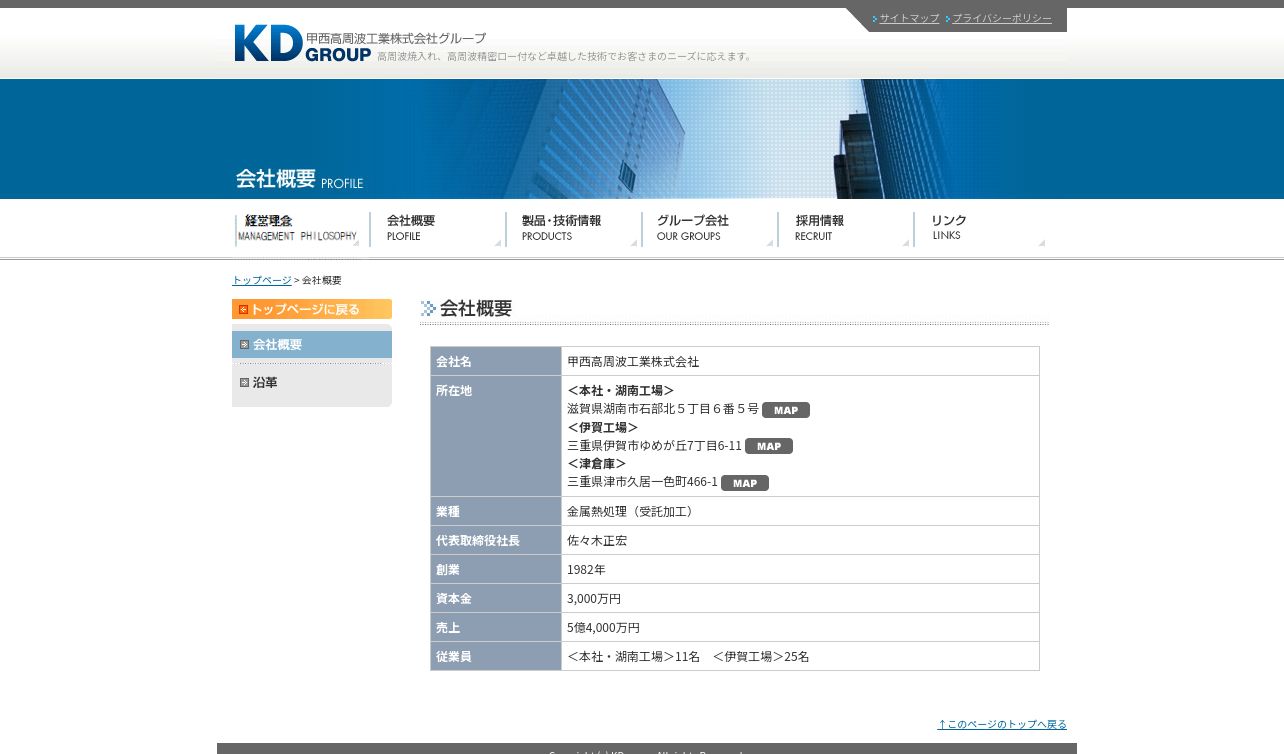Open the サイトマップ link
1284x754 pixels.
909,19
